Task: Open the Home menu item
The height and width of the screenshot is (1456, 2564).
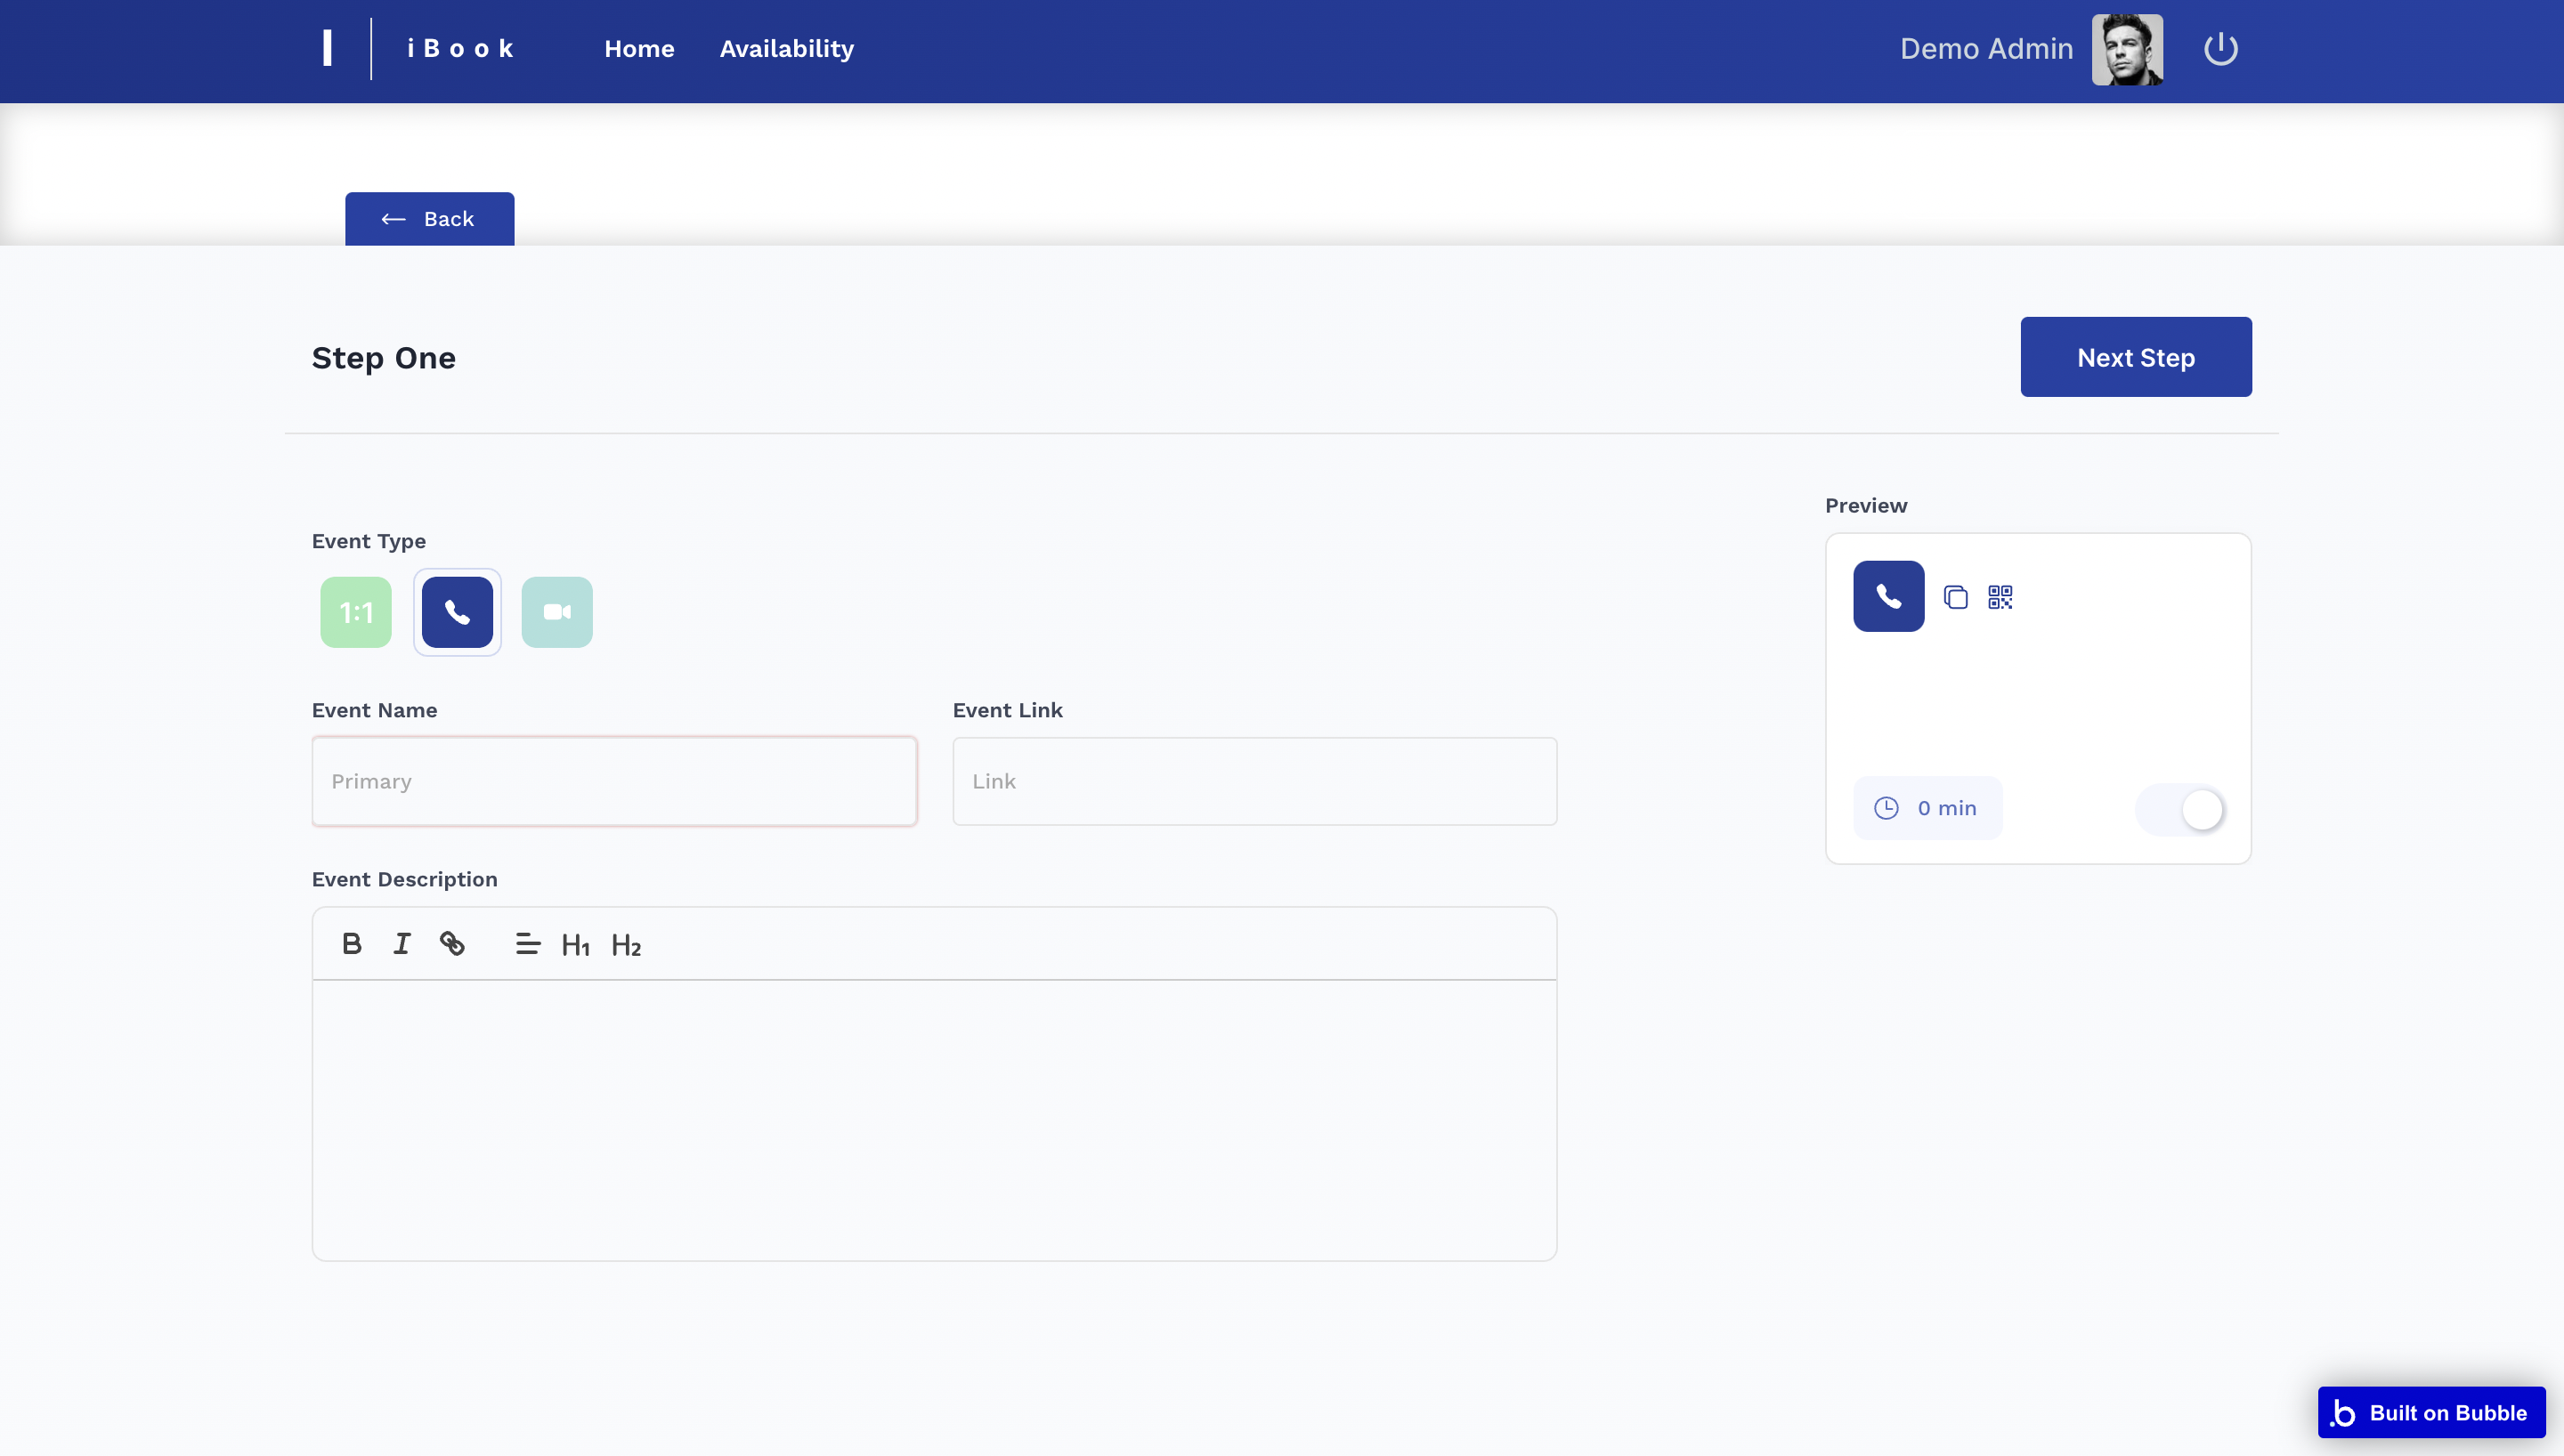Action: coord(639,49)
